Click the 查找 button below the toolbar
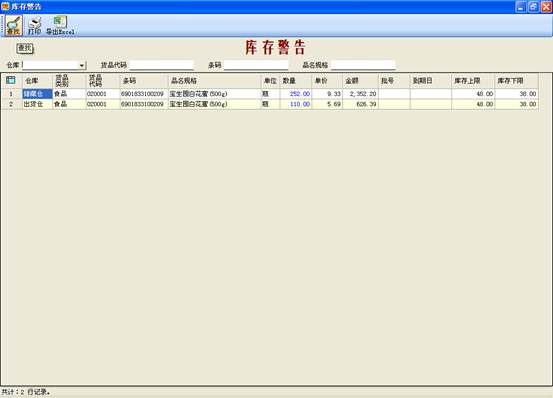 coord(25,48)
